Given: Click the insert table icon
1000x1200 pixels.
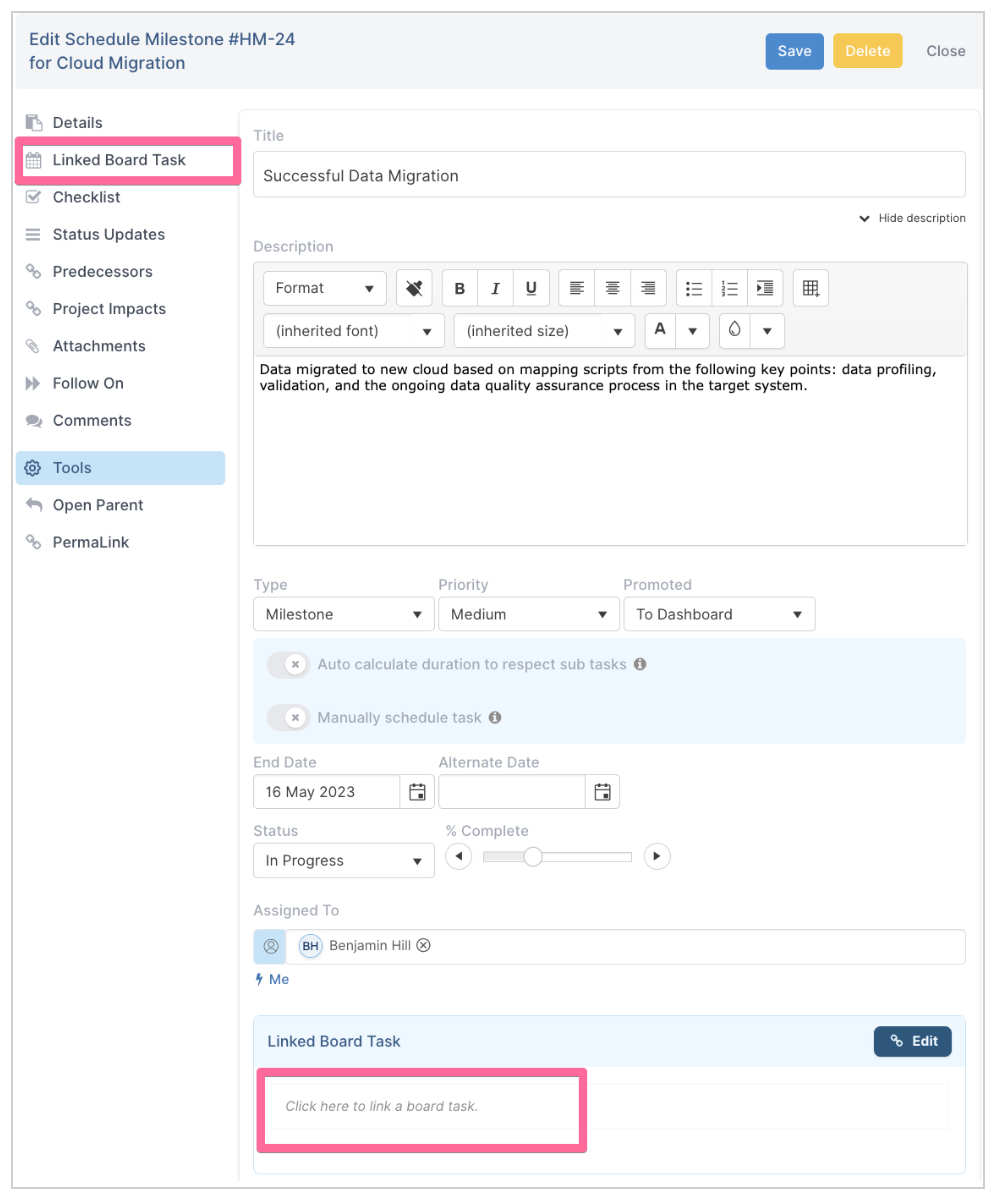Looking at the screenshot, I should click(x=811, y=288).
